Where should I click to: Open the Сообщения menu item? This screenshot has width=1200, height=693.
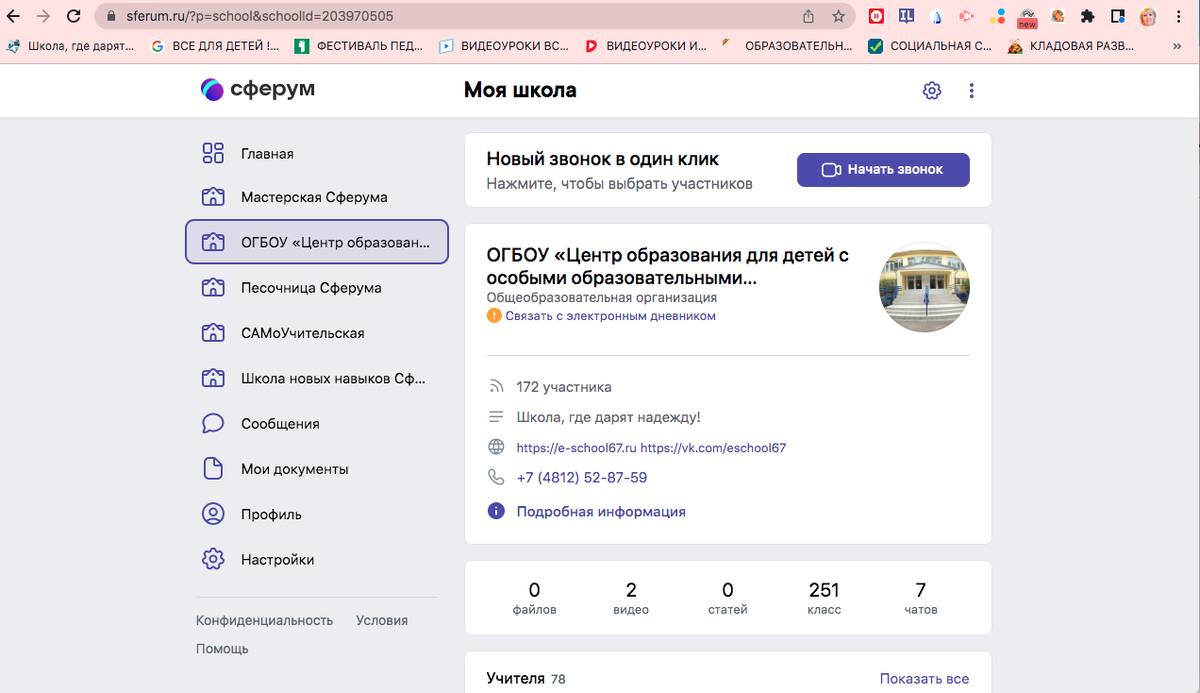pos(317,424)
